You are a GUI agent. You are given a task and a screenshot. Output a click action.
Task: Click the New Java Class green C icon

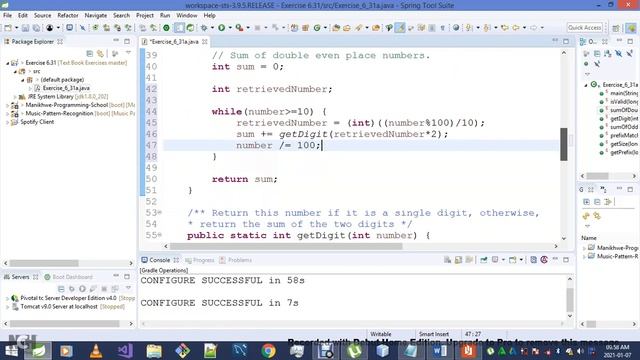(x=317, y=28)
